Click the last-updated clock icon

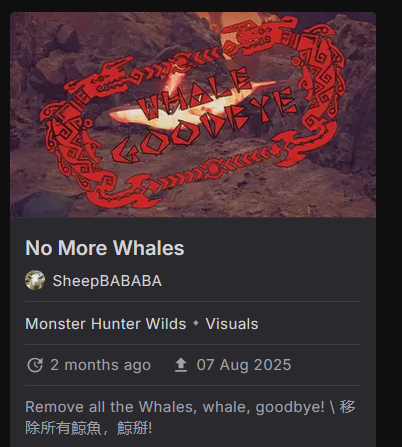pyautogui.click(x=35, y=365)
